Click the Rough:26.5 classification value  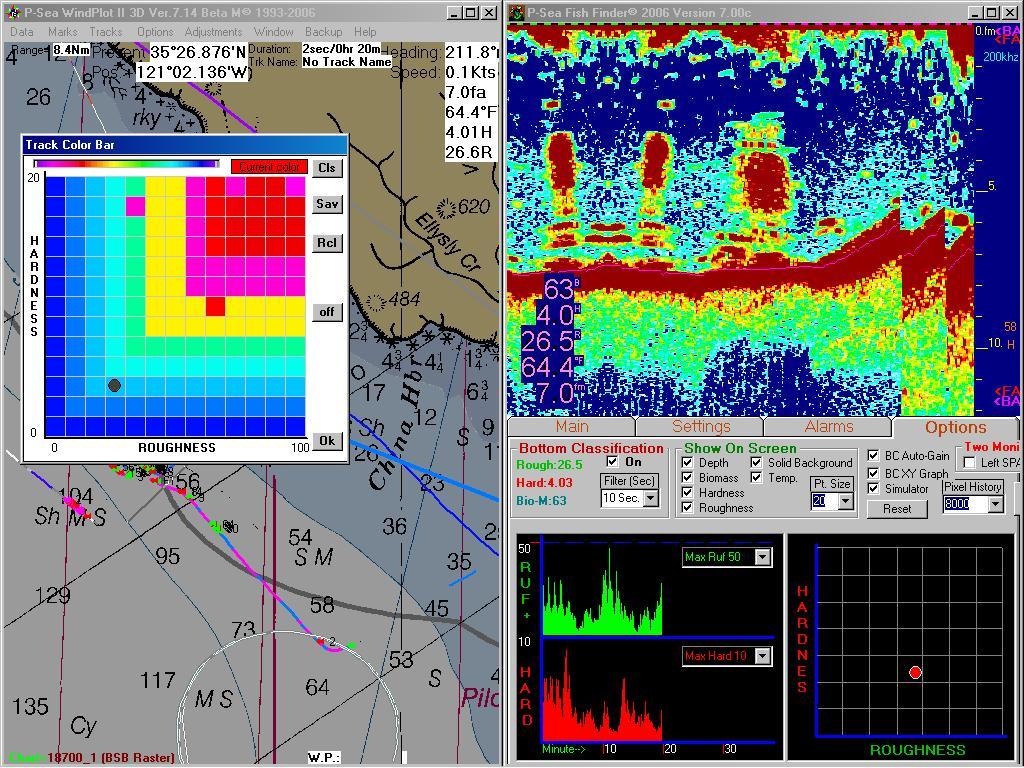(549, 465)
